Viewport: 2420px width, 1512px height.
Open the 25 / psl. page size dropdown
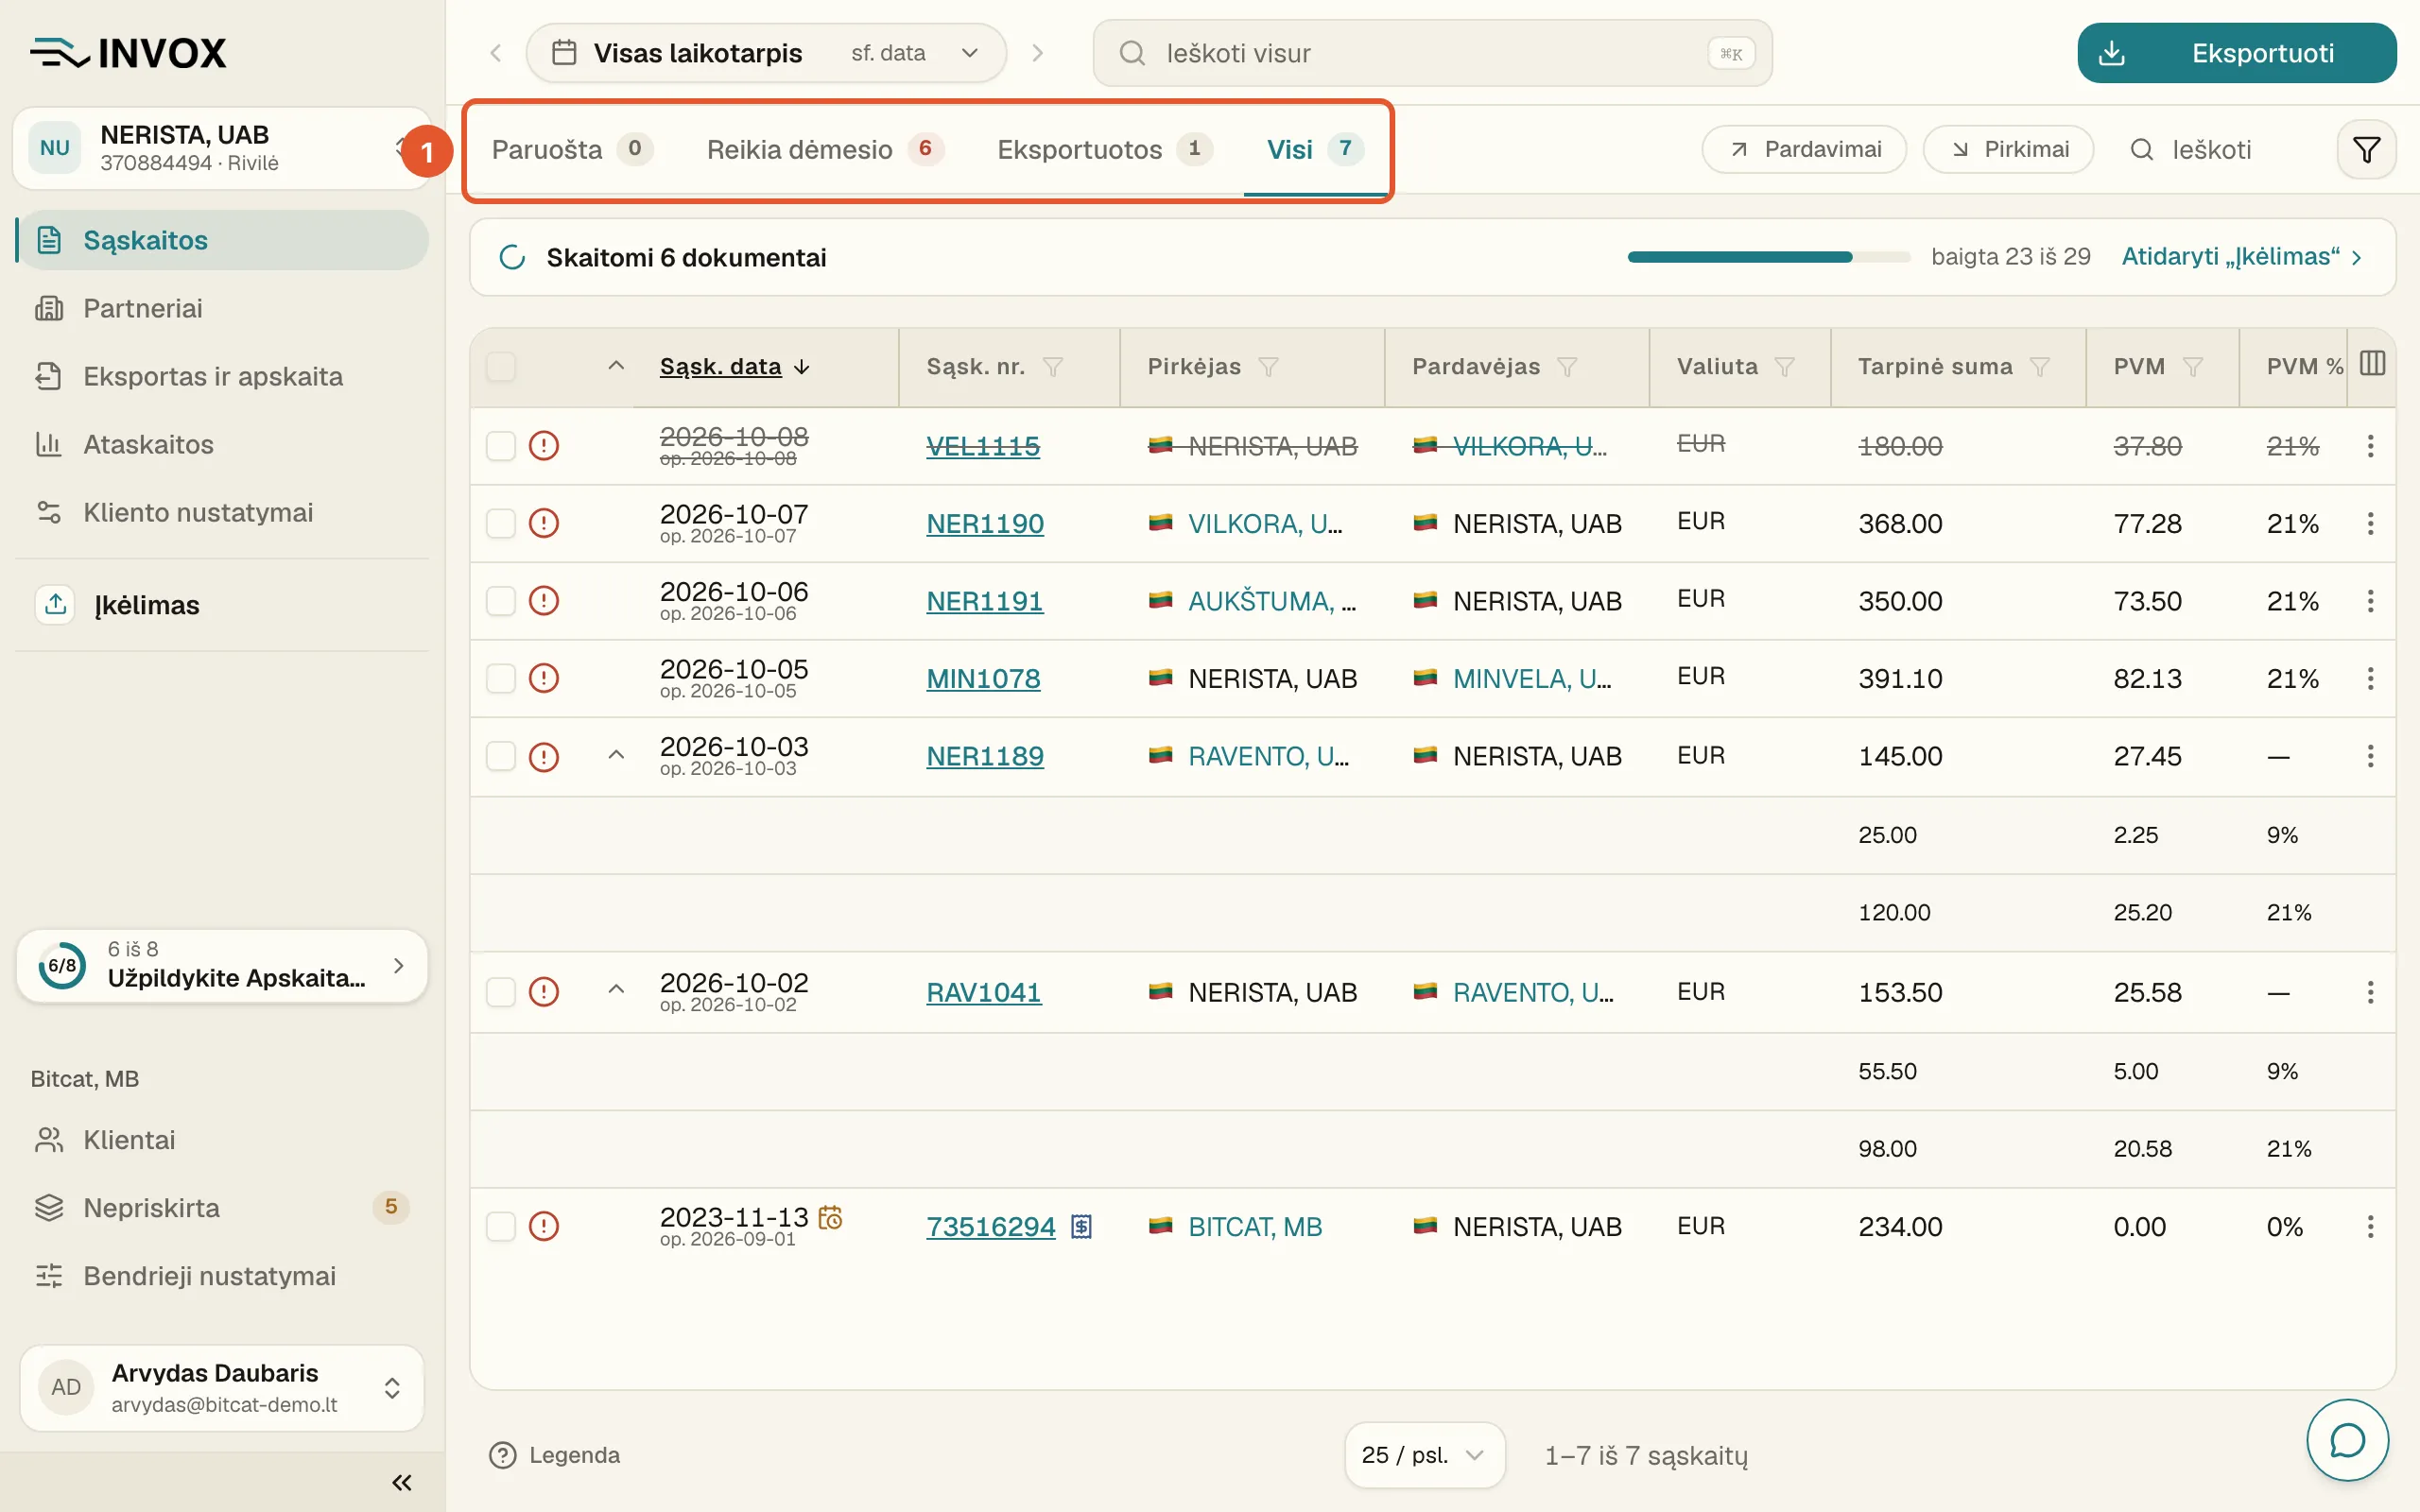click(x=1424, y=1455)
